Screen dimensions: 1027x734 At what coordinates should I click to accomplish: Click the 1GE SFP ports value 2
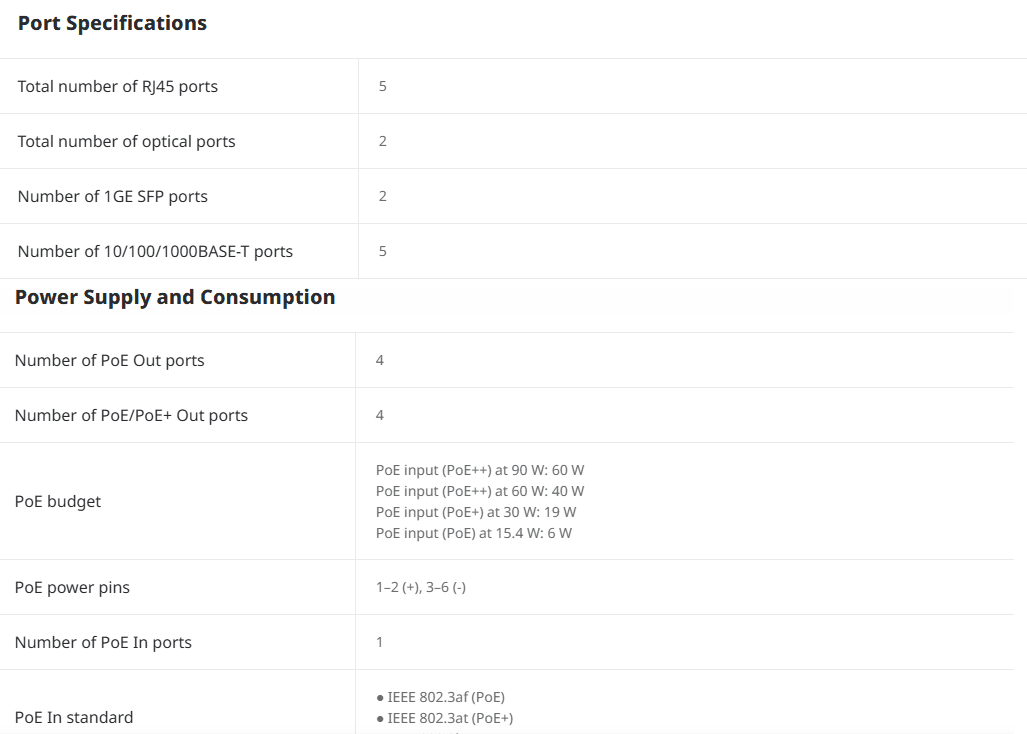383,196
